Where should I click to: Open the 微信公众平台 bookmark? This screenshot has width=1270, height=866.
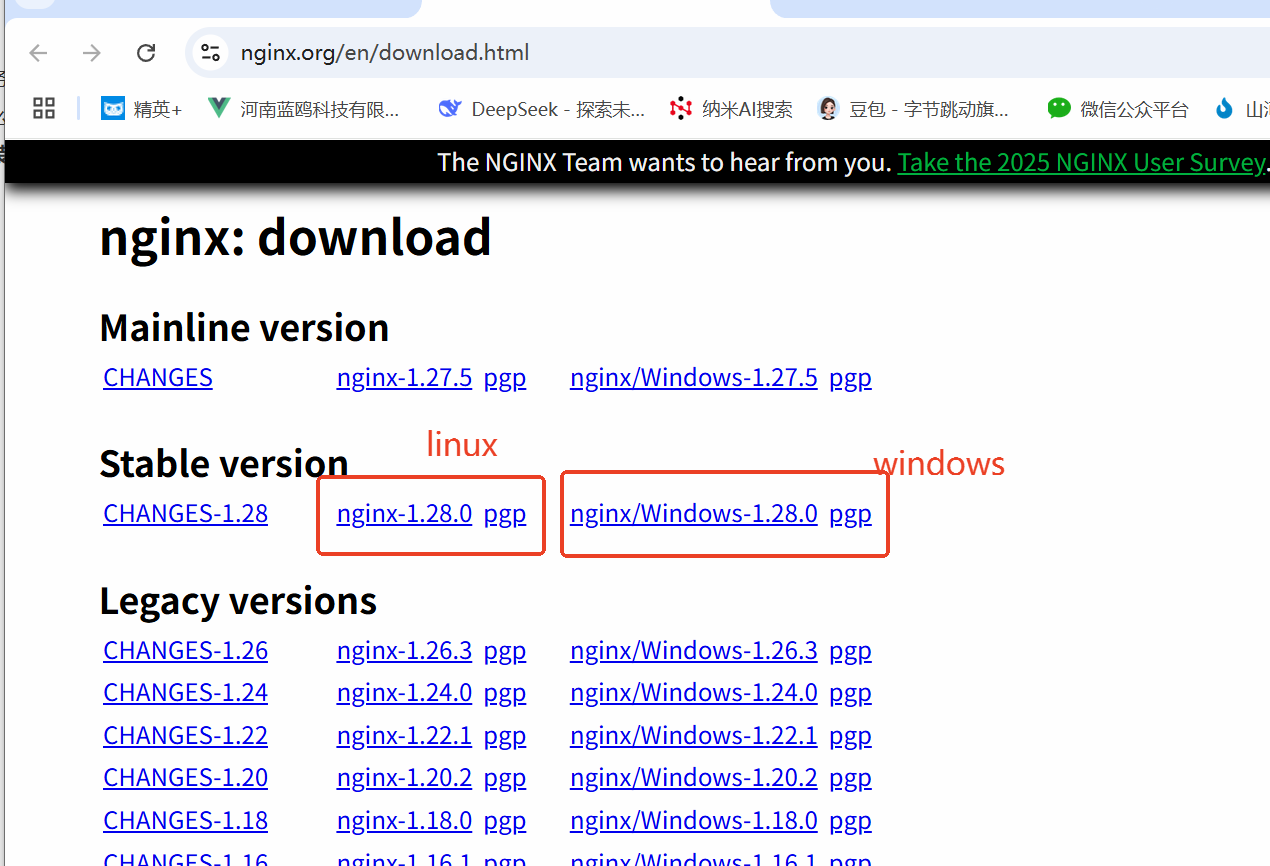[x=1118, y=109]
